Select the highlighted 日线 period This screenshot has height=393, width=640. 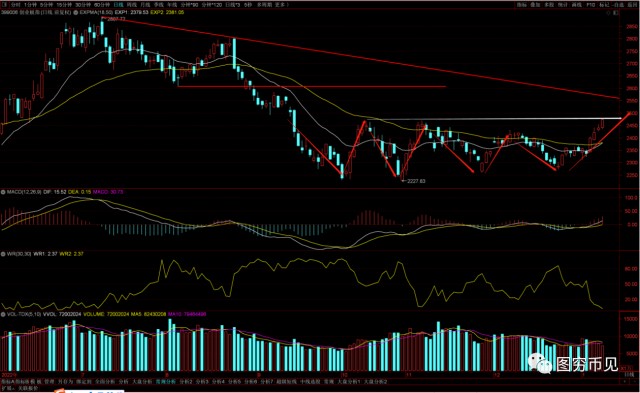pyautogui.click(x=118, y=4)
